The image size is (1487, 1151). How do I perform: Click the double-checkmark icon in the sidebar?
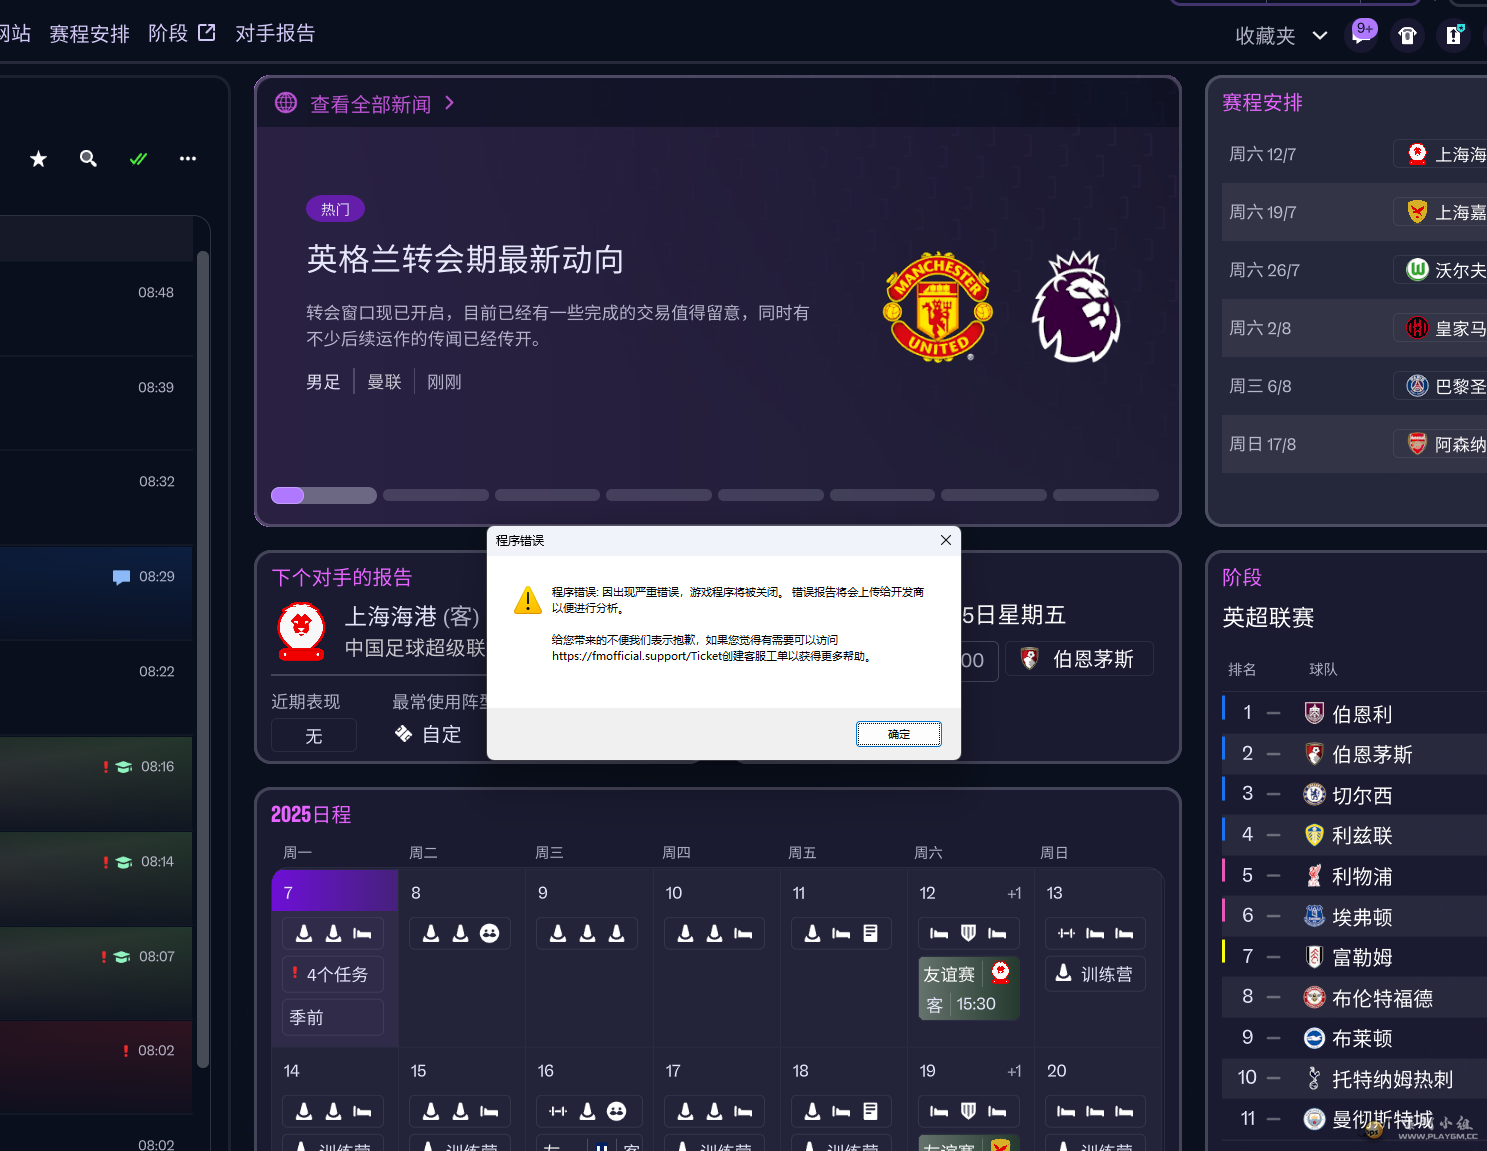tap(138, 158)
